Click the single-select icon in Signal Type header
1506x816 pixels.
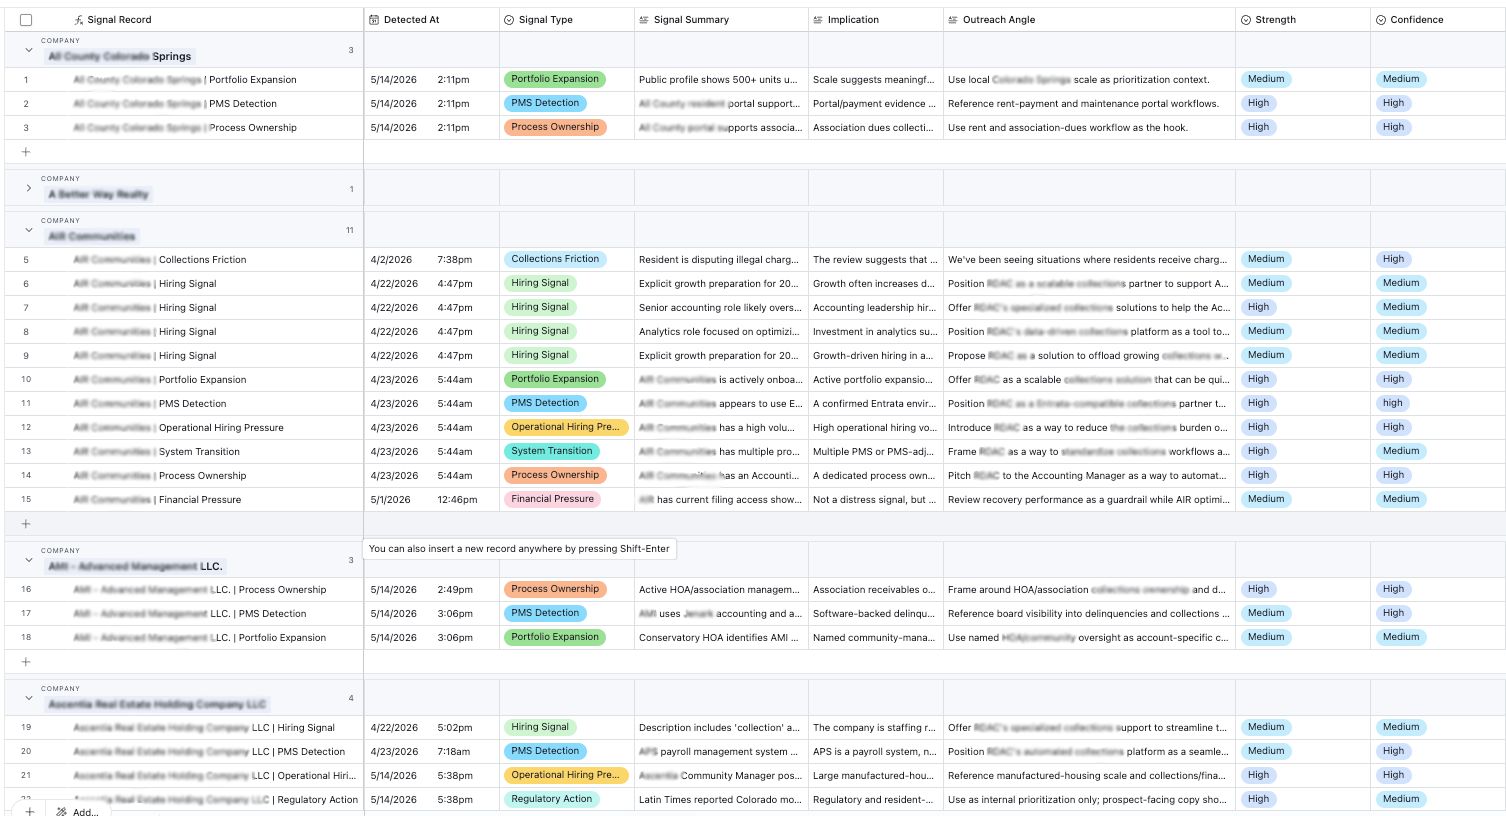[x=509, y=20]
